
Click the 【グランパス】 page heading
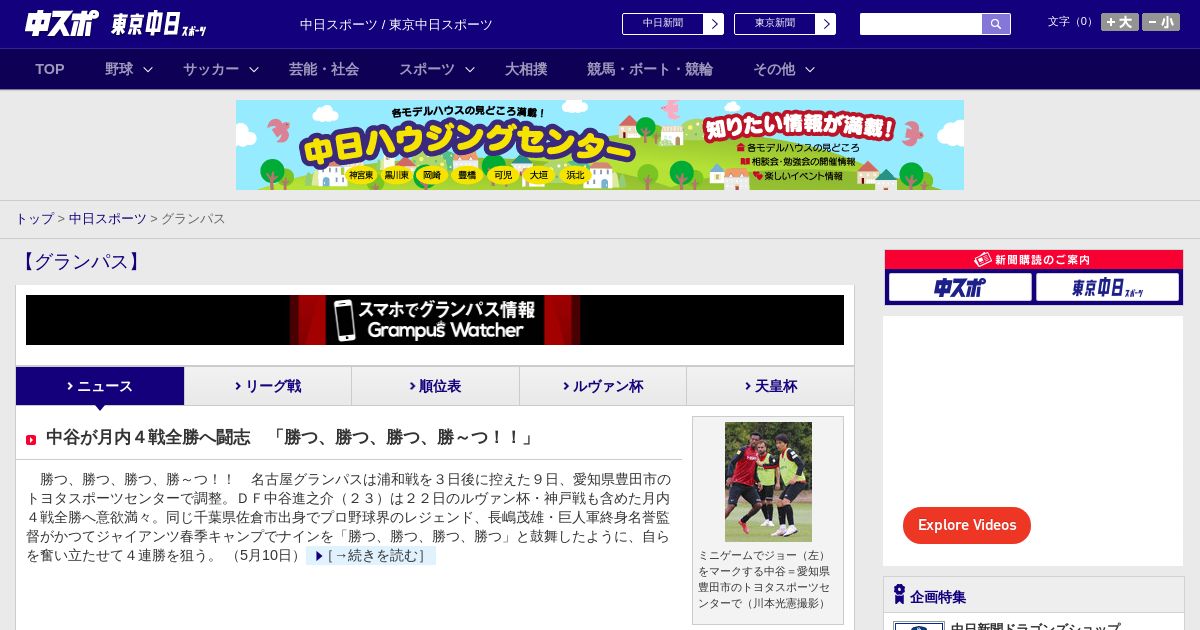click(x=81, y=262)
